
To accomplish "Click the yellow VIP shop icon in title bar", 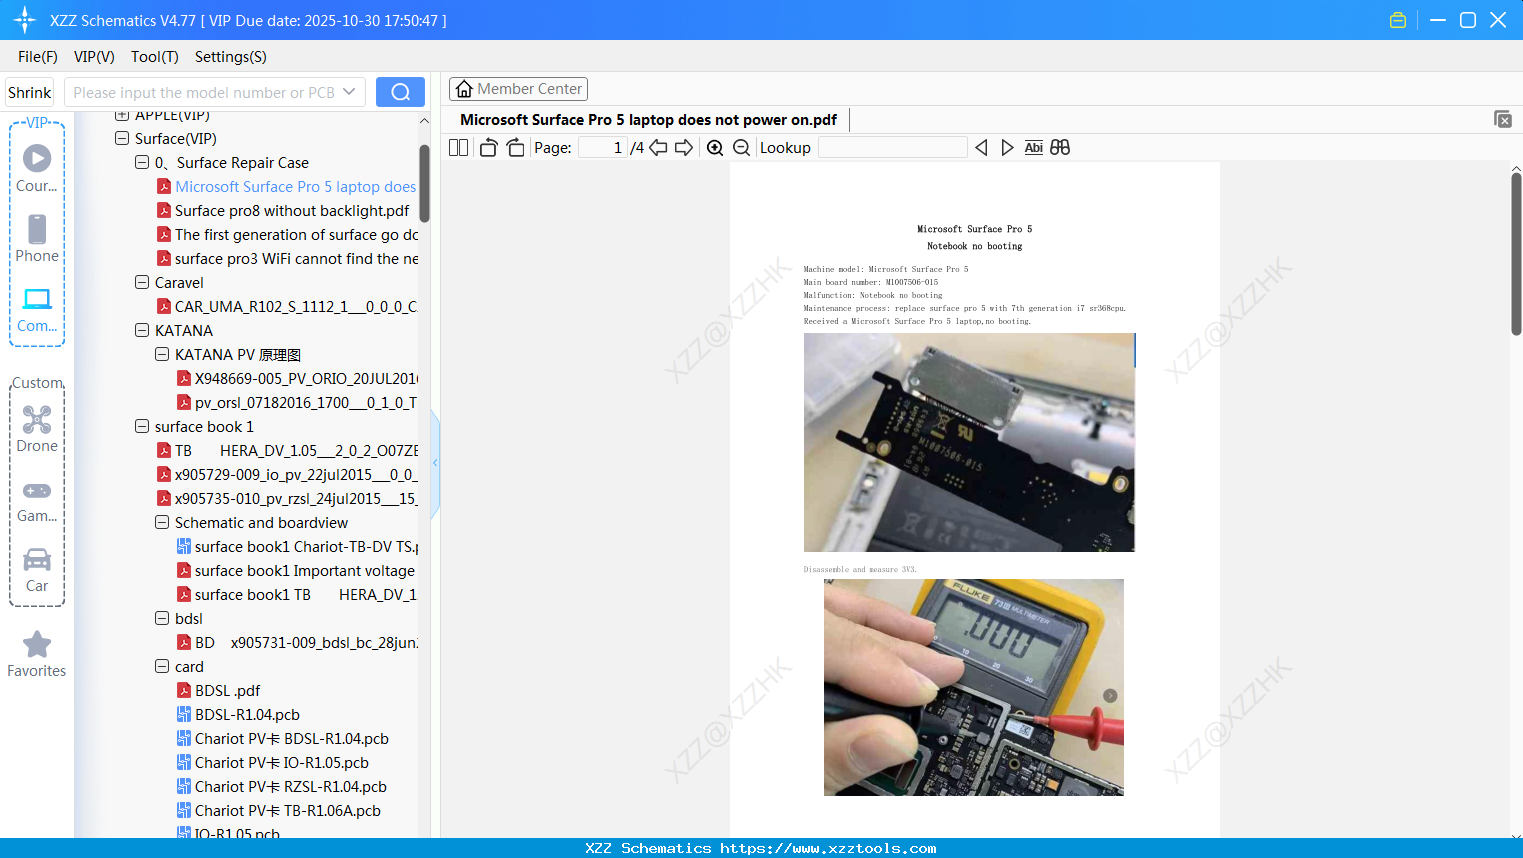I will tap(1398, 20).
